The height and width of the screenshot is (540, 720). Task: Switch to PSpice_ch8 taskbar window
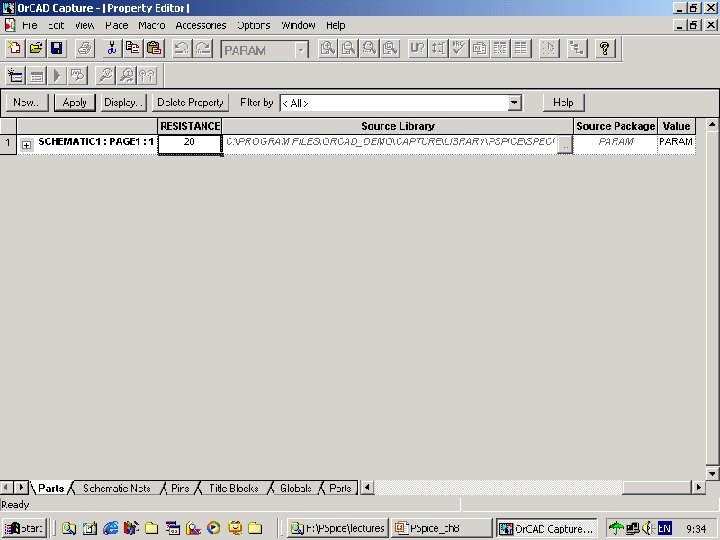(441, 529)
